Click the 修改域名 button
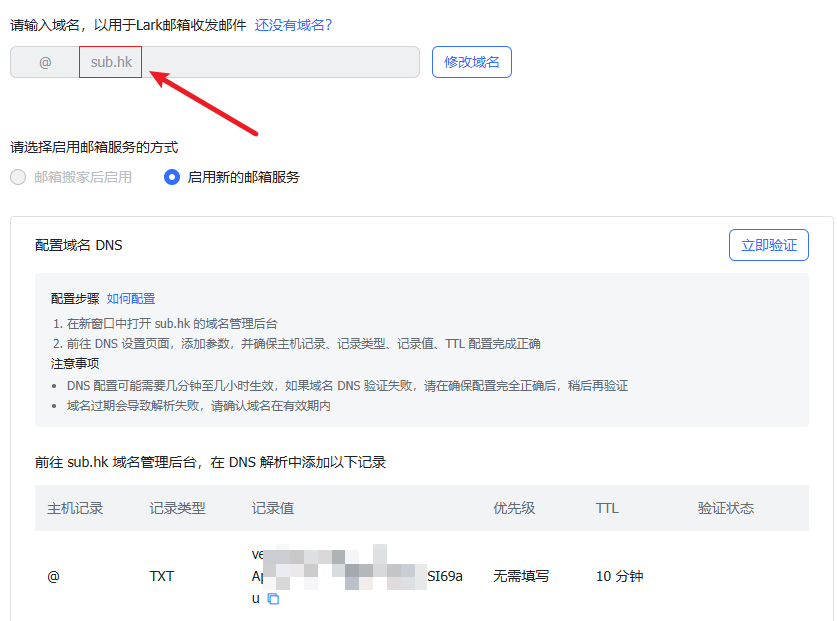 tap(472, 62)
